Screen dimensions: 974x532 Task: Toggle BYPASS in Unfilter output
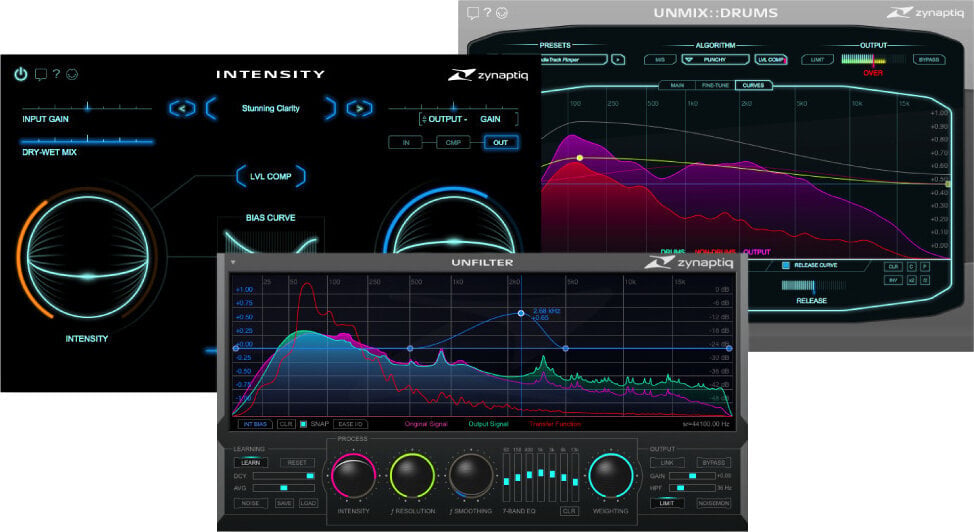pos(713,462)
